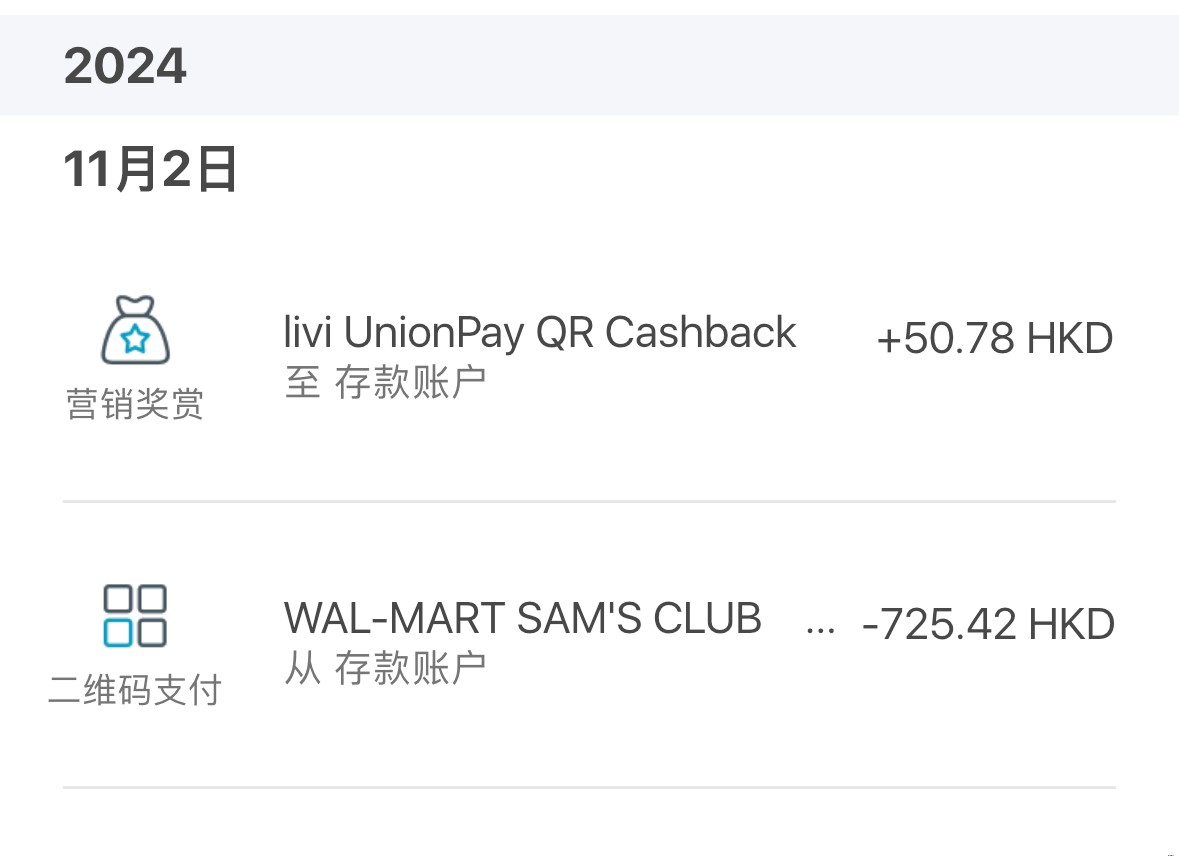Viewport: 1179px width, 862px height.
Task: Open the WAL-MART SAM'S CLUB transaction
Action: [x=522, y=619]
